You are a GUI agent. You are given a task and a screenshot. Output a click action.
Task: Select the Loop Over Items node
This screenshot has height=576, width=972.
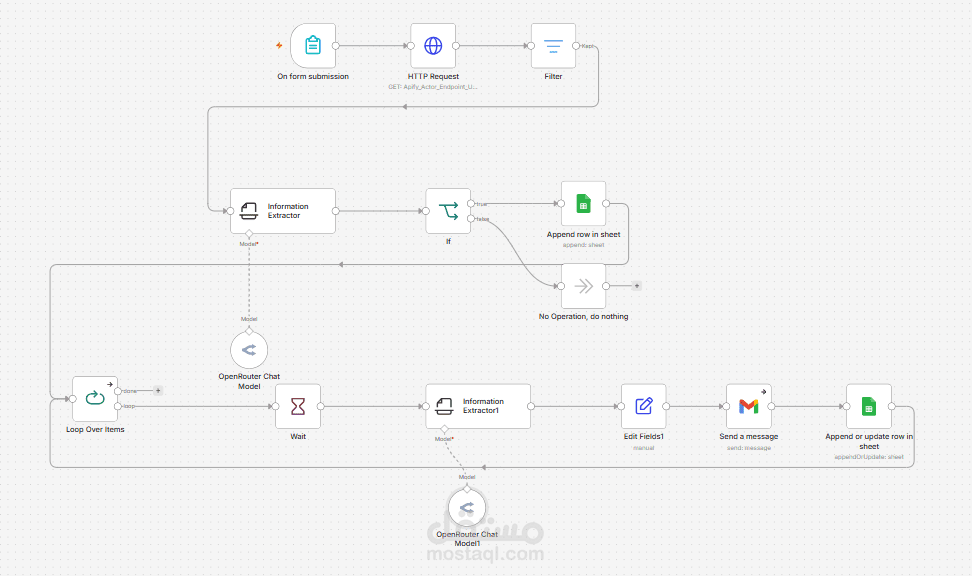tap(95, 399)
